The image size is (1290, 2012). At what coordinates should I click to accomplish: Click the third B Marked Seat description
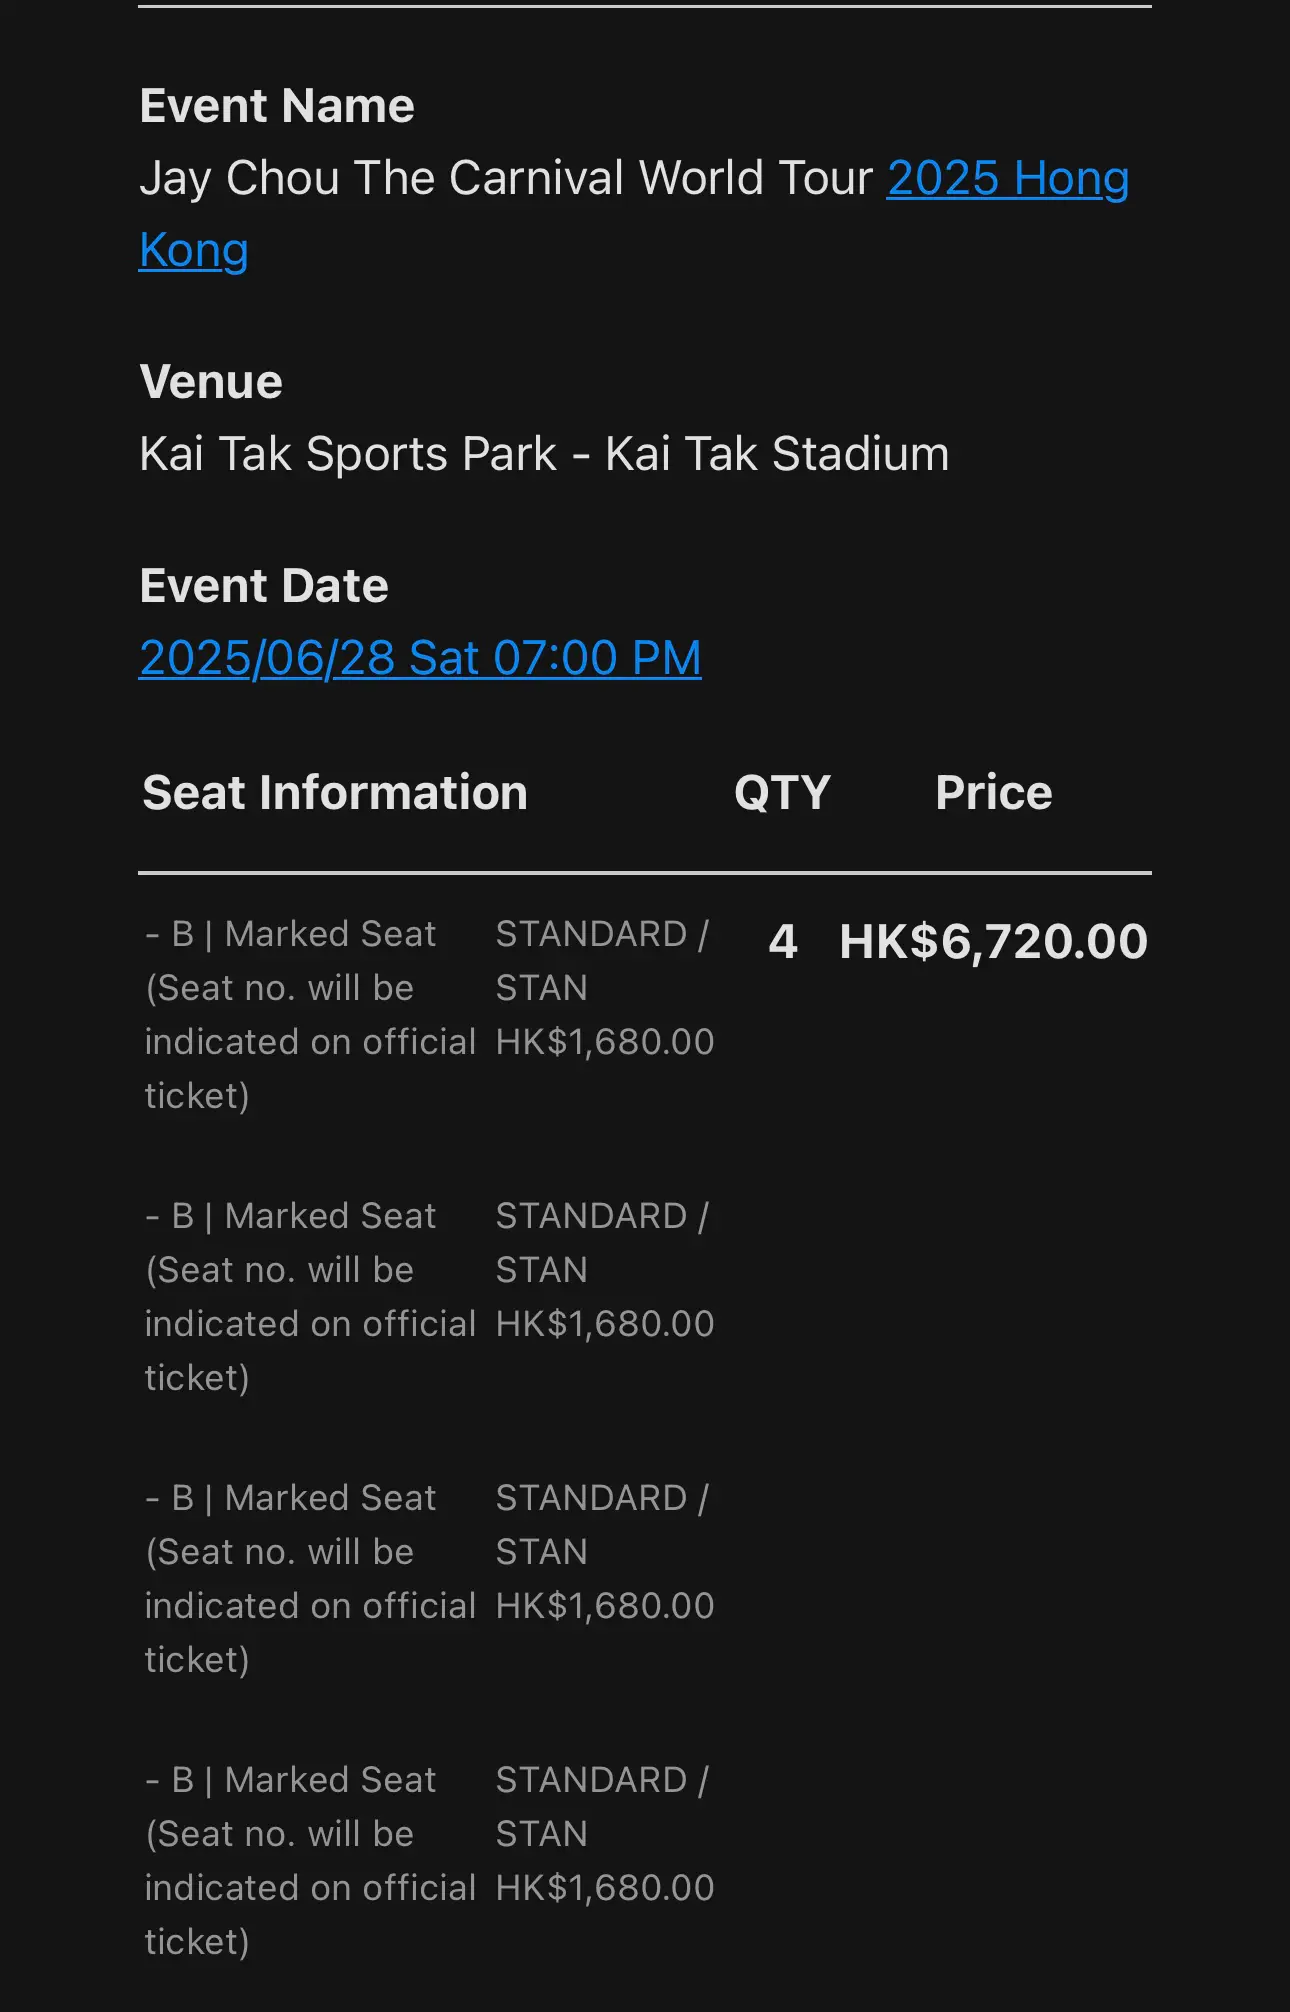tap(310, 1579)
